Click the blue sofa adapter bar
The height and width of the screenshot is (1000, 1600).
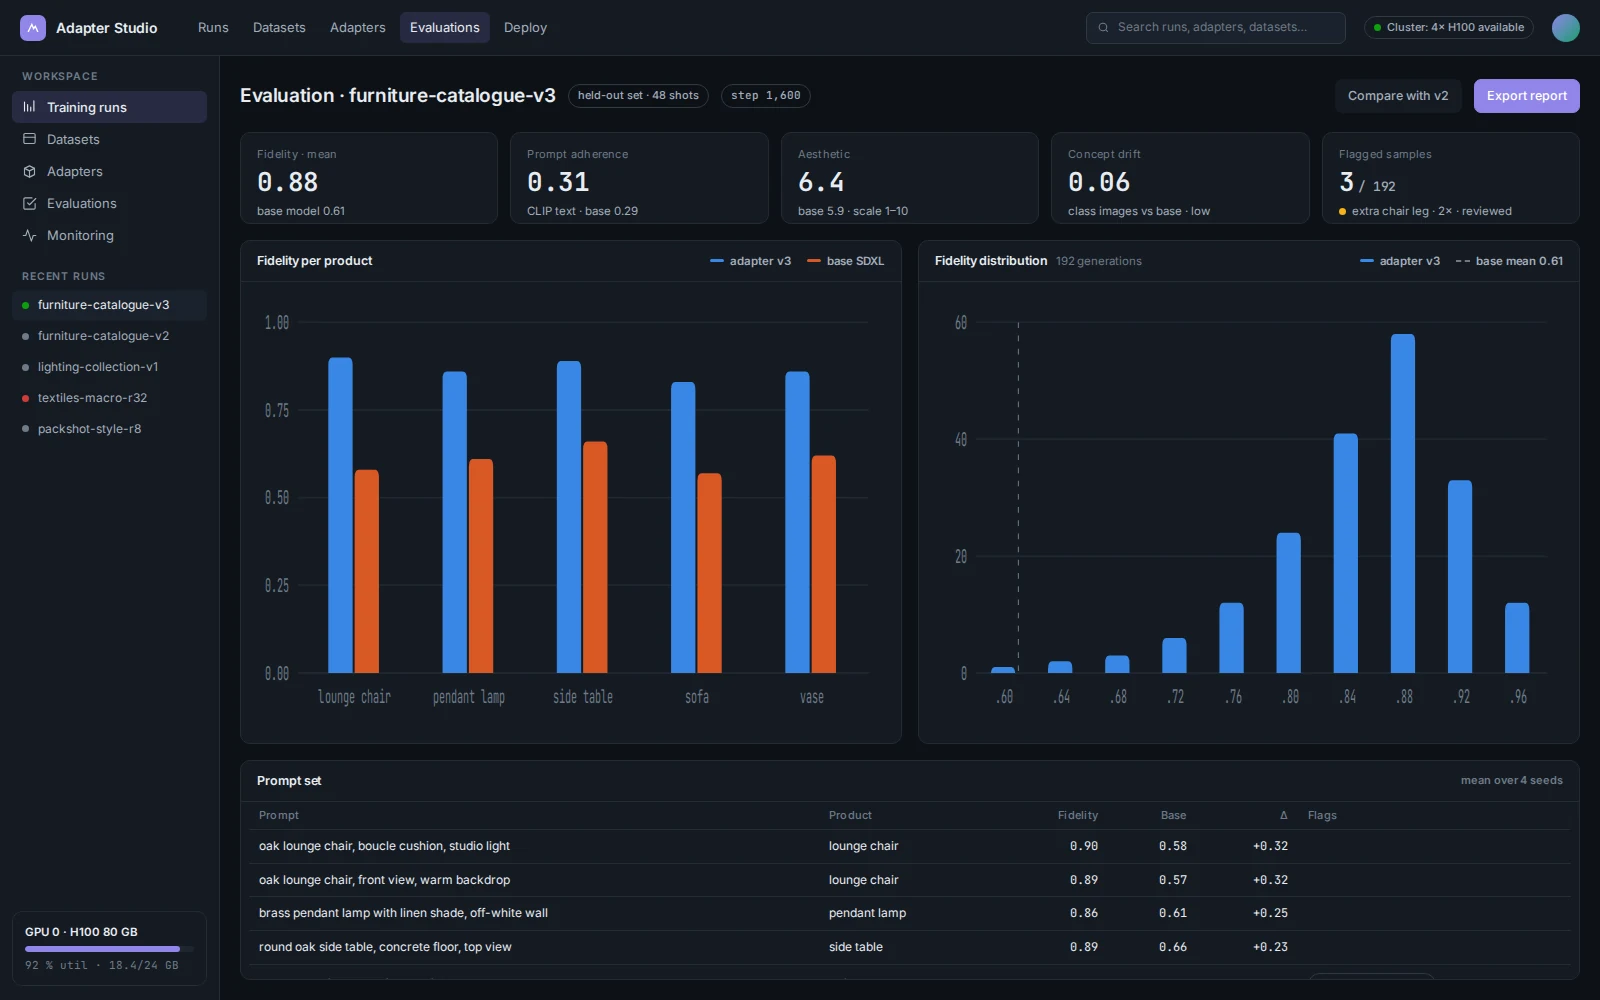click(x=683, y=527)
